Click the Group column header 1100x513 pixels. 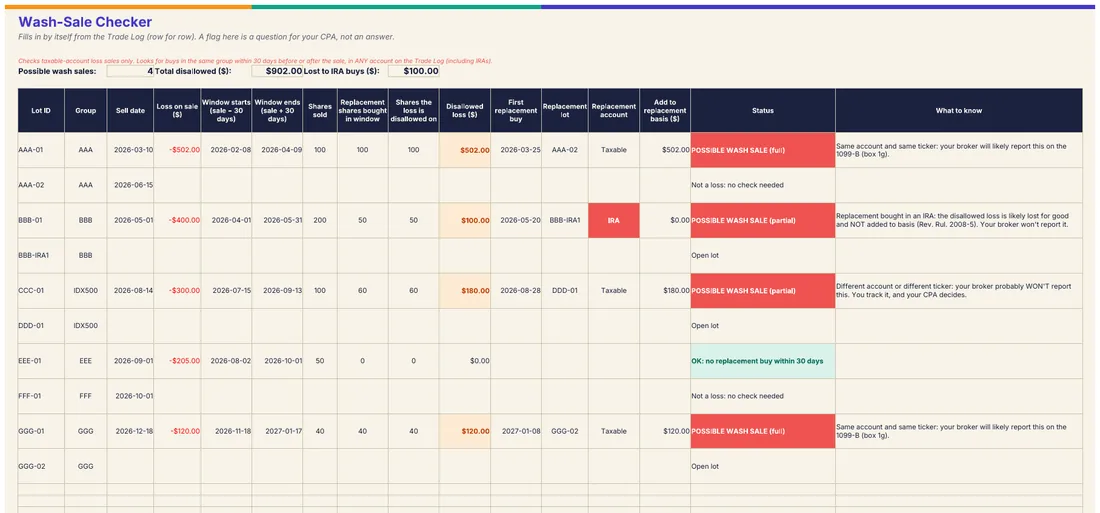[x=86, y=110]
